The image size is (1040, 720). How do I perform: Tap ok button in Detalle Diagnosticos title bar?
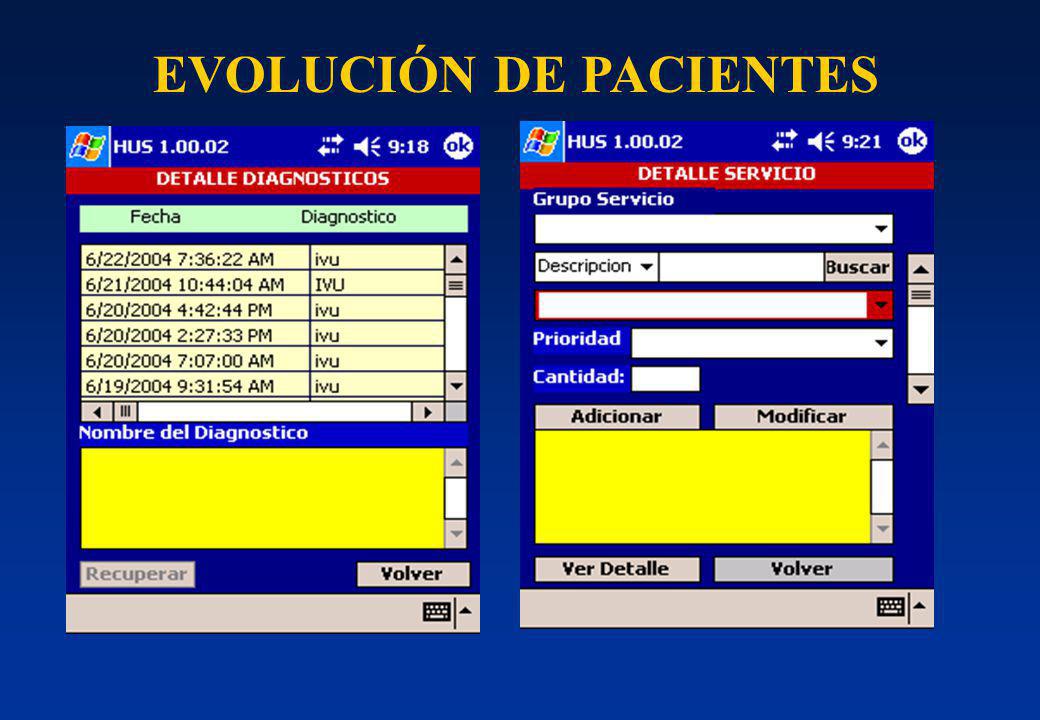[458, 146]
